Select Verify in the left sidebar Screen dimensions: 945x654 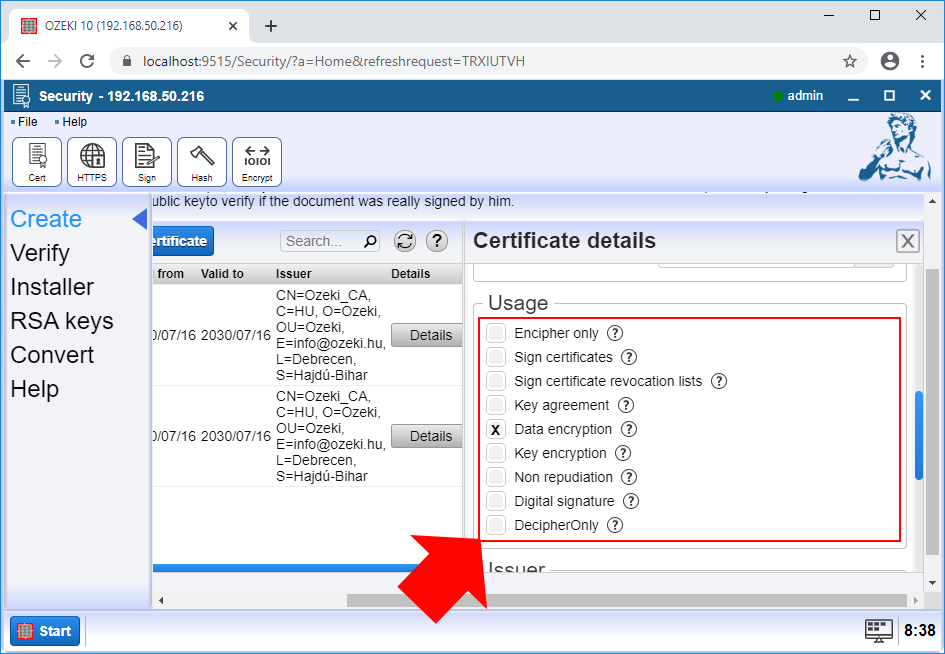point(40,253)
